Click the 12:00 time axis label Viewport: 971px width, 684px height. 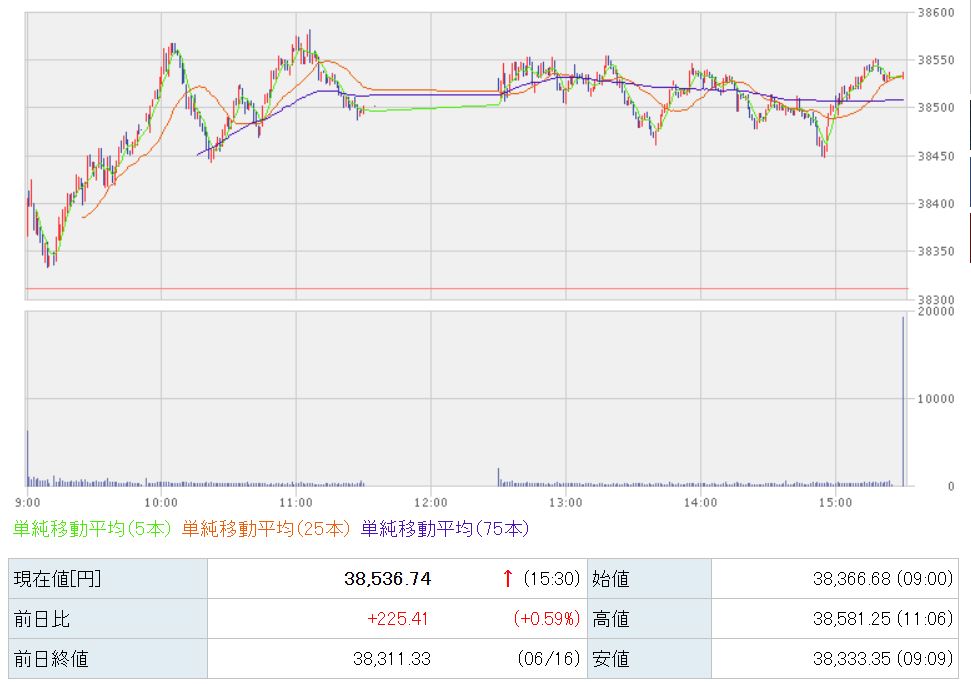pos(431,503)
